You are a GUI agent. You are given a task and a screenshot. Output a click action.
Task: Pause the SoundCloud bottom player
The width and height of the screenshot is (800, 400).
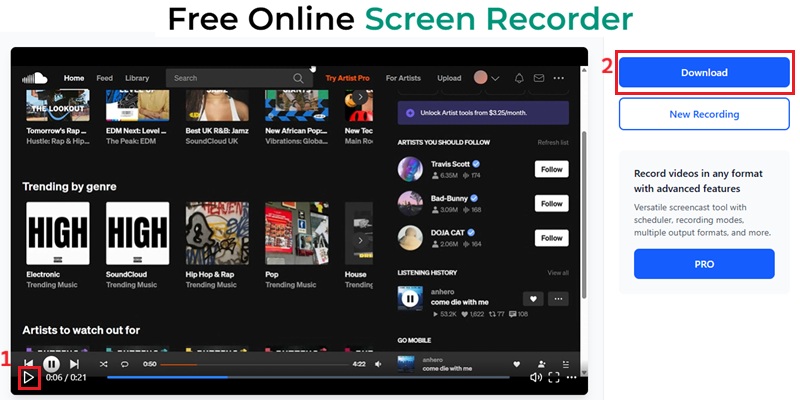pos(51,364)
